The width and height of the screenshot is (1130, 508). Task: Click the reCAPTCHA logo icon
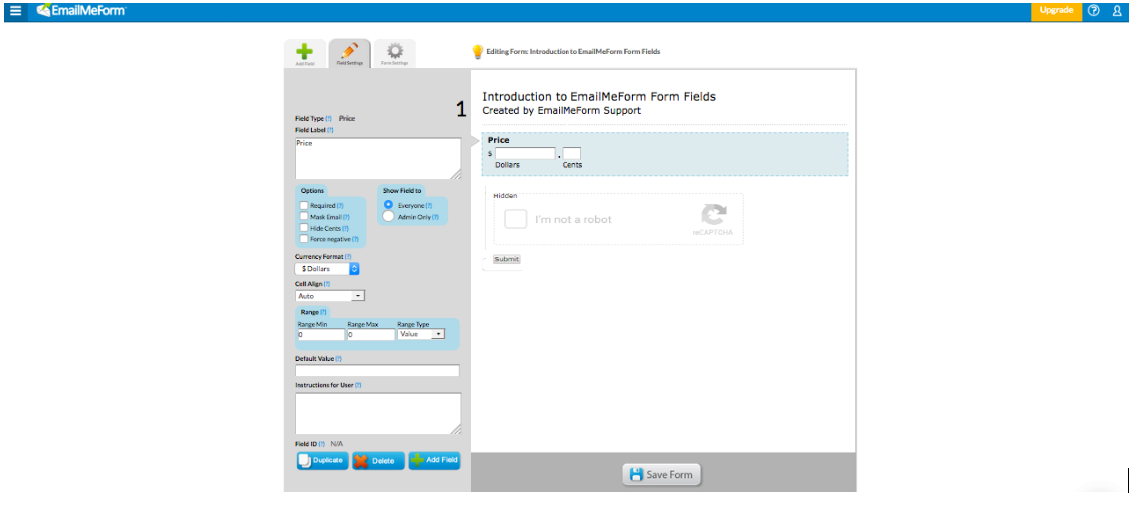click(713, 216)
